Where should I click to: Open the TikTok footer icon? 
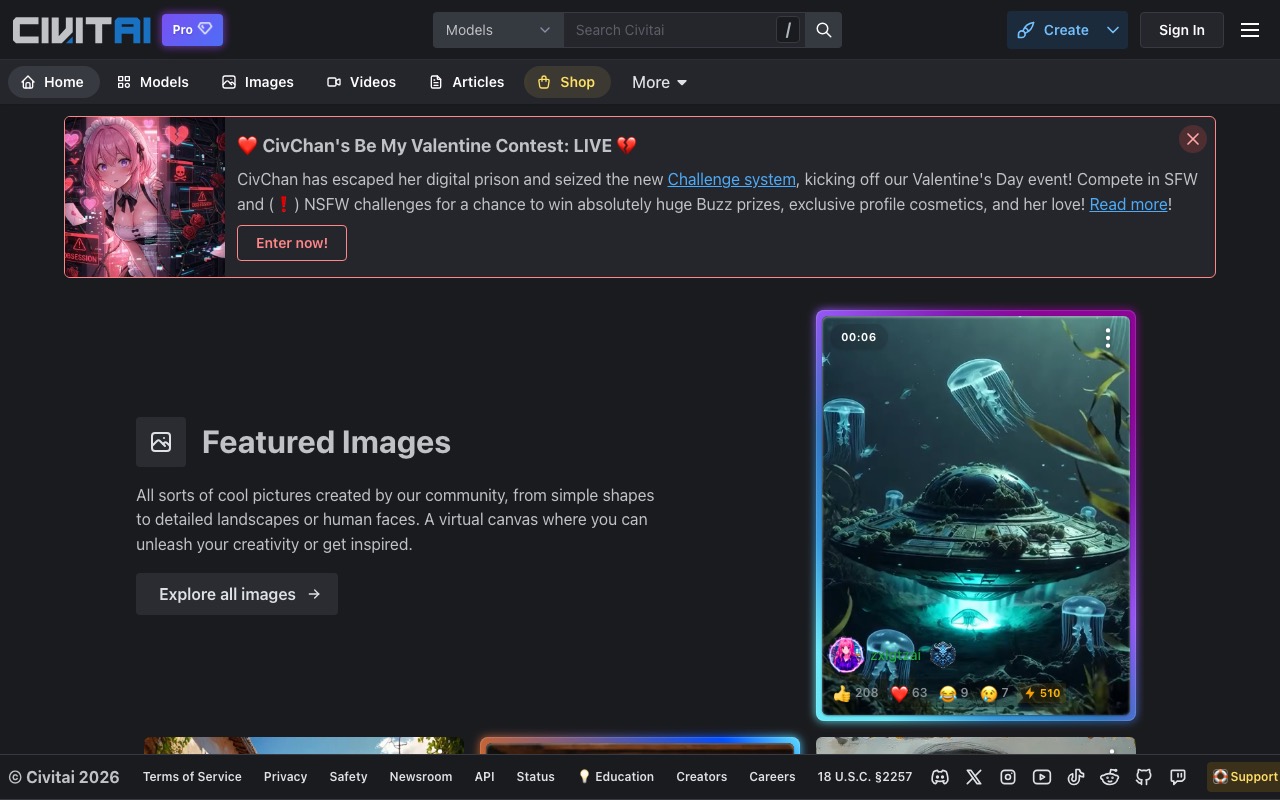point(1076,777)
